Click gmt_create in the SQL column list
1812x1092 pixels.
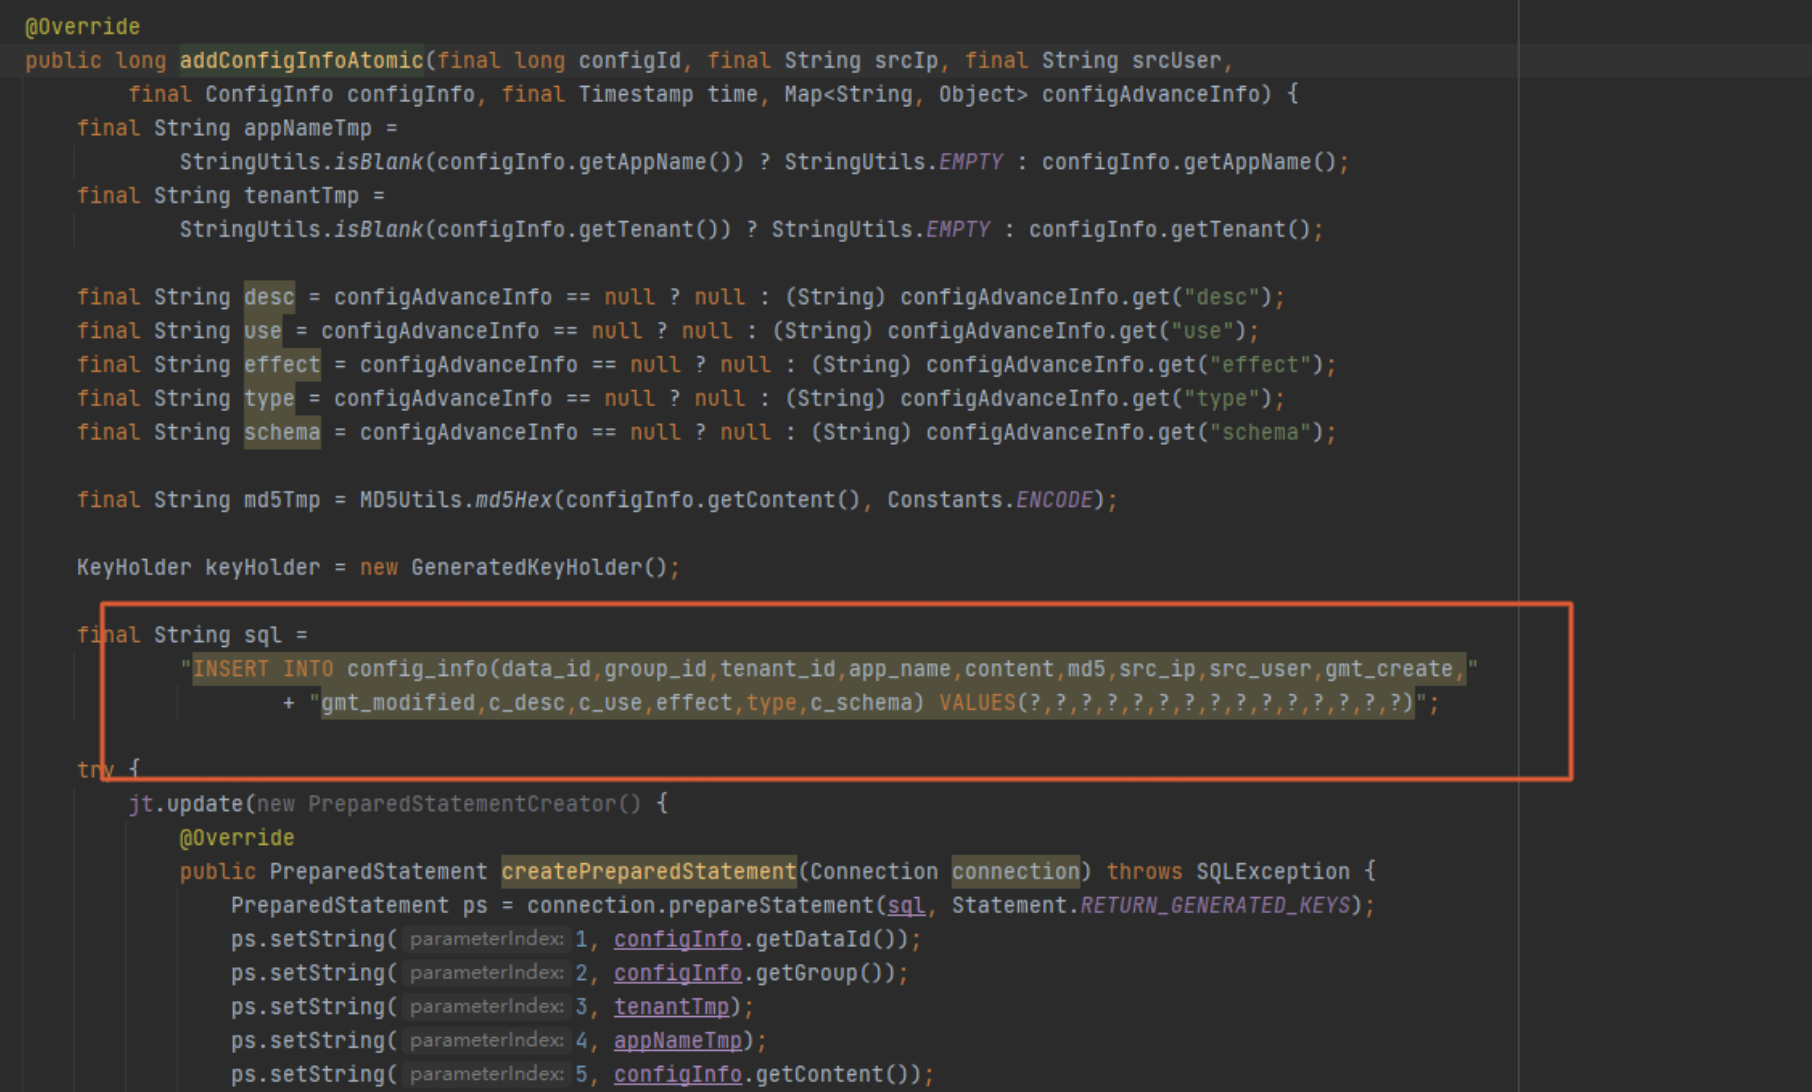1389,669
